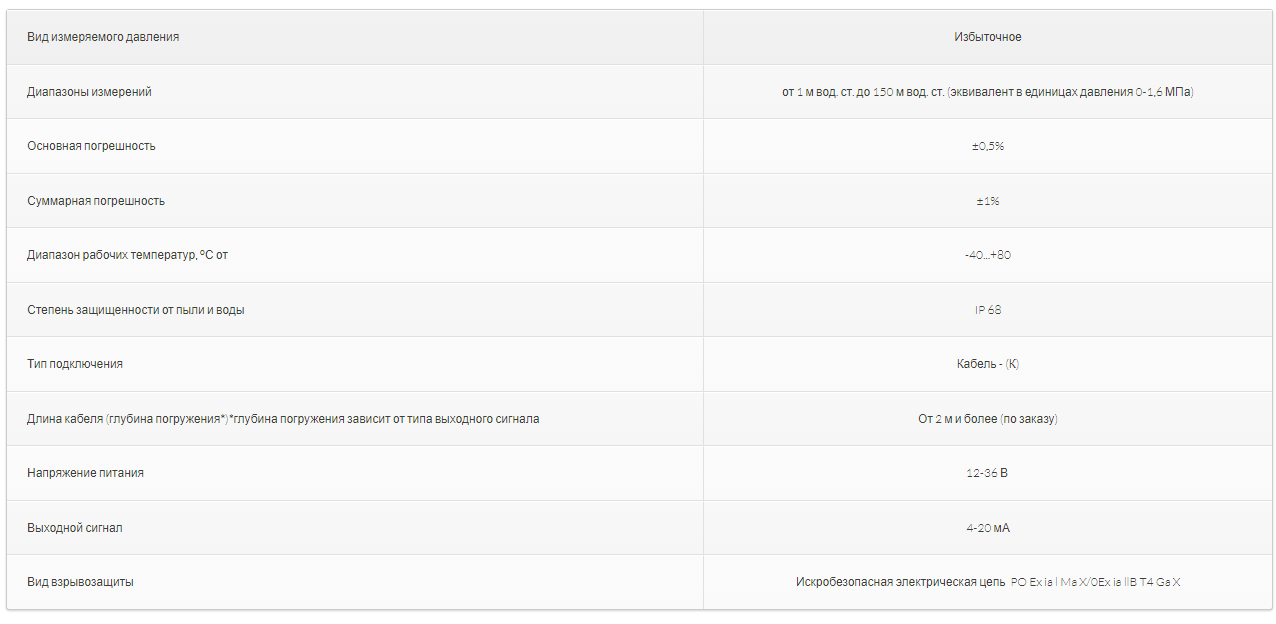The height and width of the screenshot is (624, 1276).
Task: Select the 'IP 68' protection value
Action: click(987, 310)
